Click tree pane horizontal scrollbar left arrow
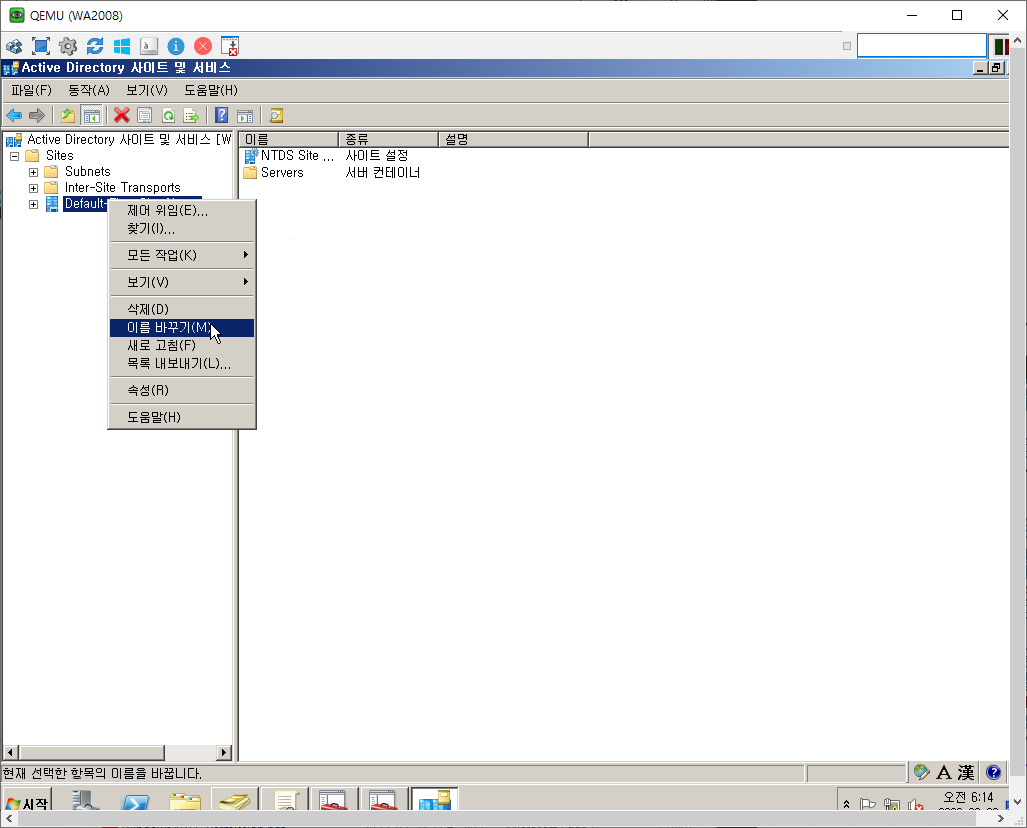1027x828 pixels. (x=10, y=753)
